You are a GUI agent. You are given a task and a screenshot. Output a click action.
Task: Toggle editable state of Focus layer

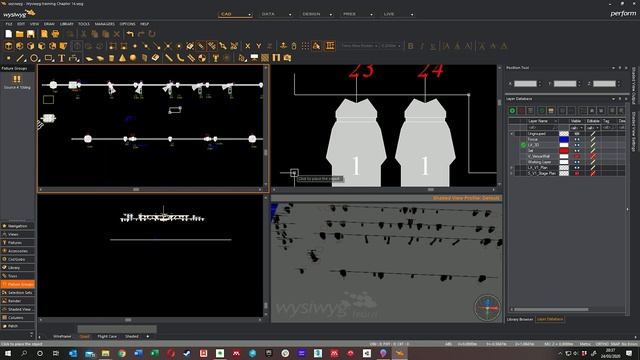click(x=593, y=139)
